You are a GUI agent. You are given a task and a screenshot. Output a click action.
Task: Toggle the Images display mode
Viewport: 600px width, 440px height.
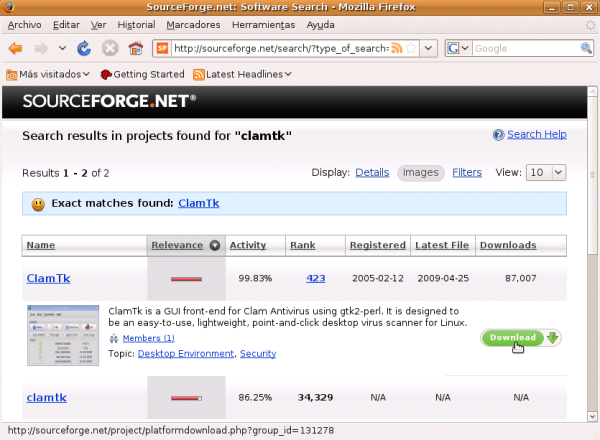(421, 172)
